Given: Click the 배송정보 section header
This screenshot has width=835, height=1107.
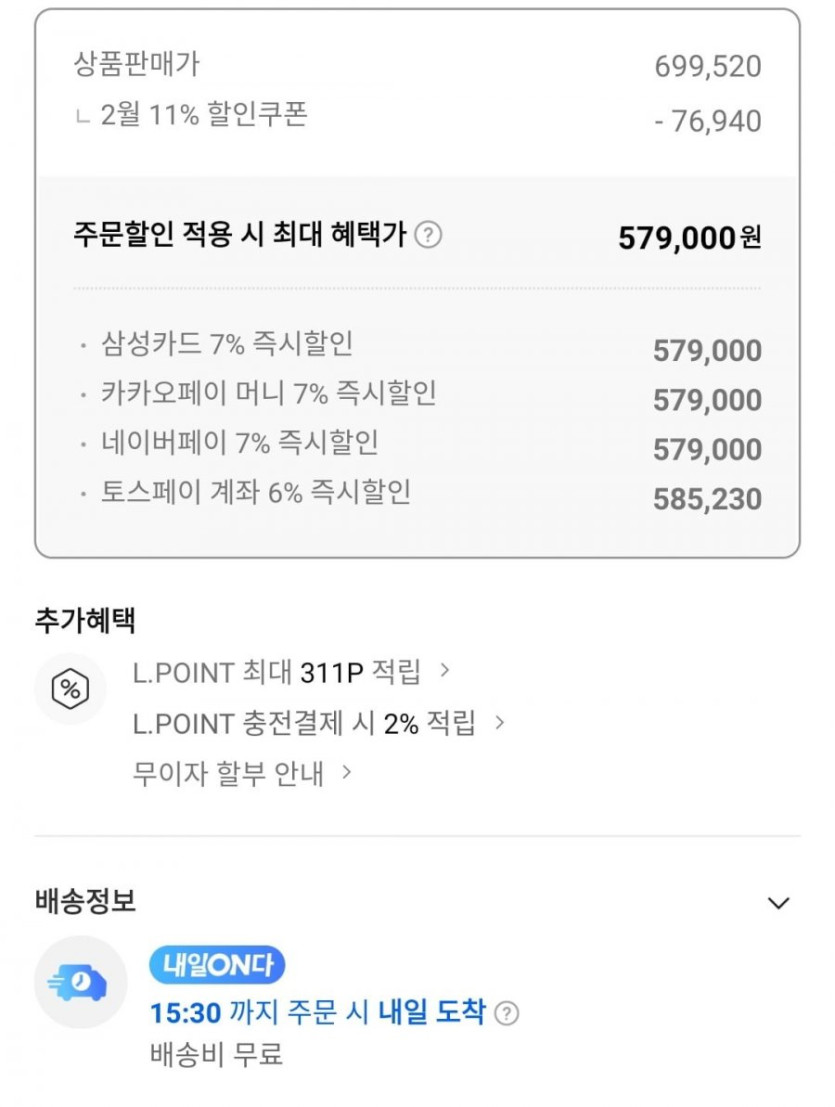Looking at the screenshot, I should coord(86,901).
